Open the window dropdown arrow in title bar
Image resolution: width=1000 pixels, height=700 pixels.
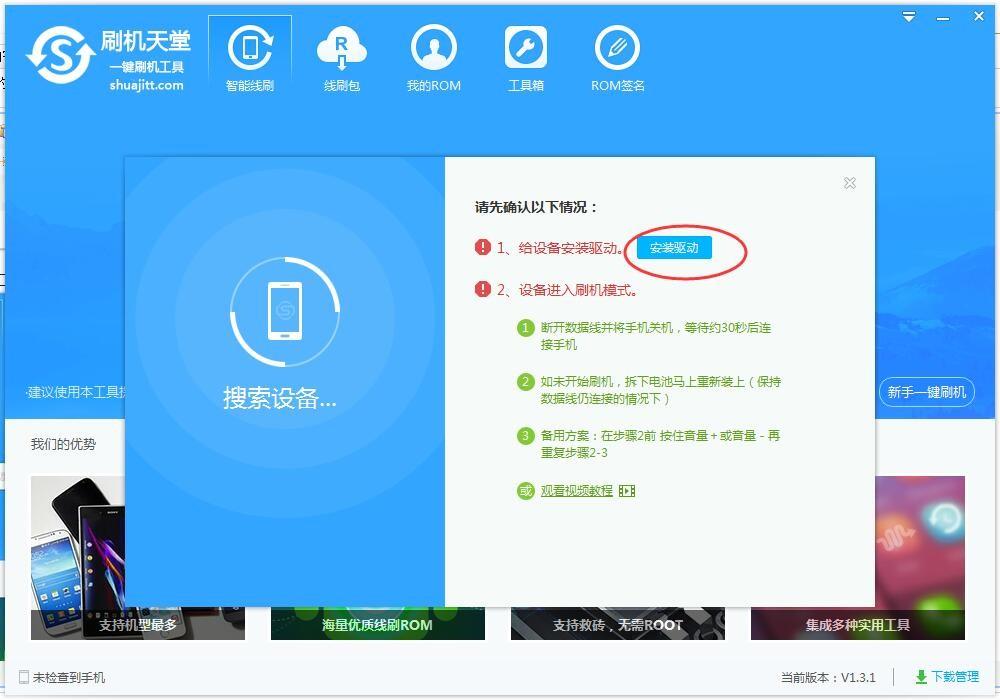tap(908, 16)
